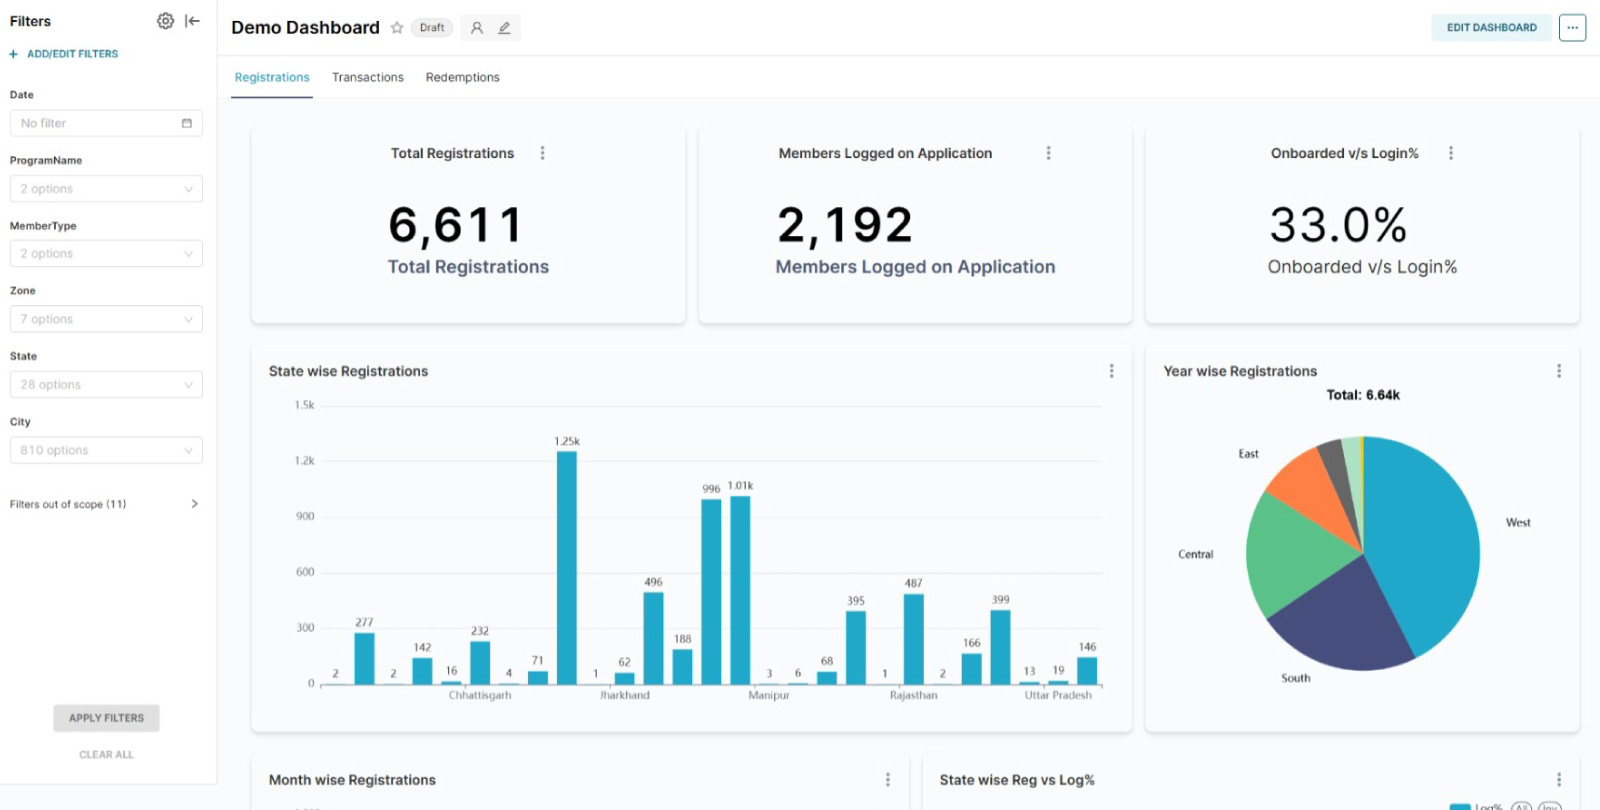Click the Edit Dashboard button
Viewport: 1600px width, 810px height.
coord(1491,28)
